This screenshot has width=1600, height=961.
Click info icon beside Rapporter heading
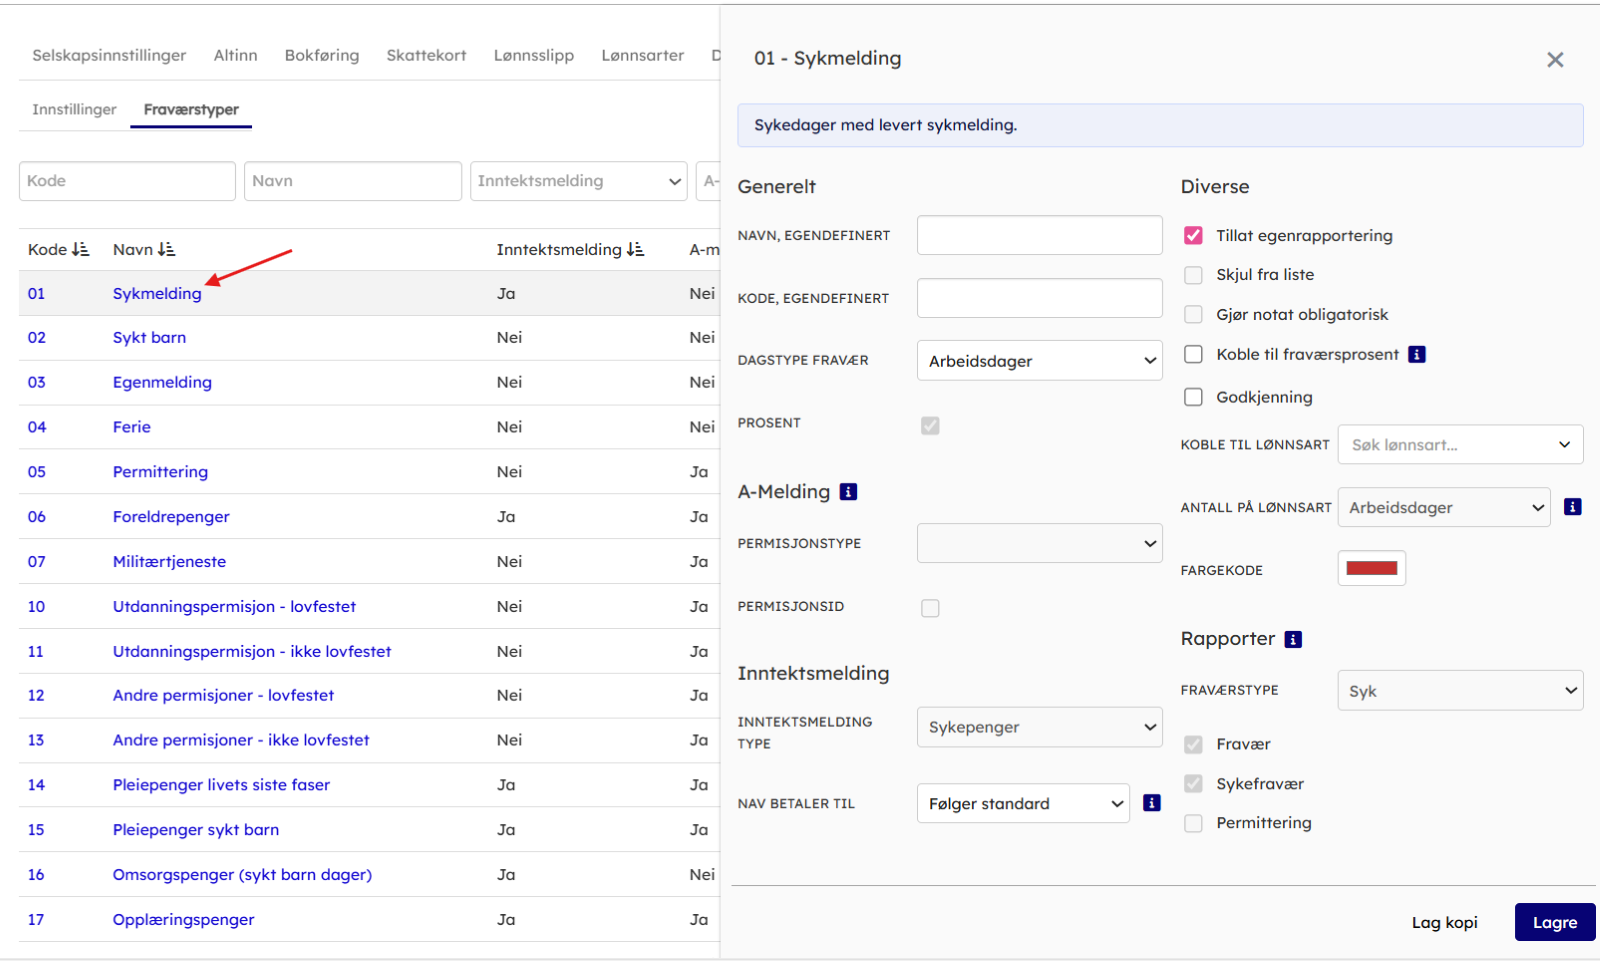[1293, 640]
